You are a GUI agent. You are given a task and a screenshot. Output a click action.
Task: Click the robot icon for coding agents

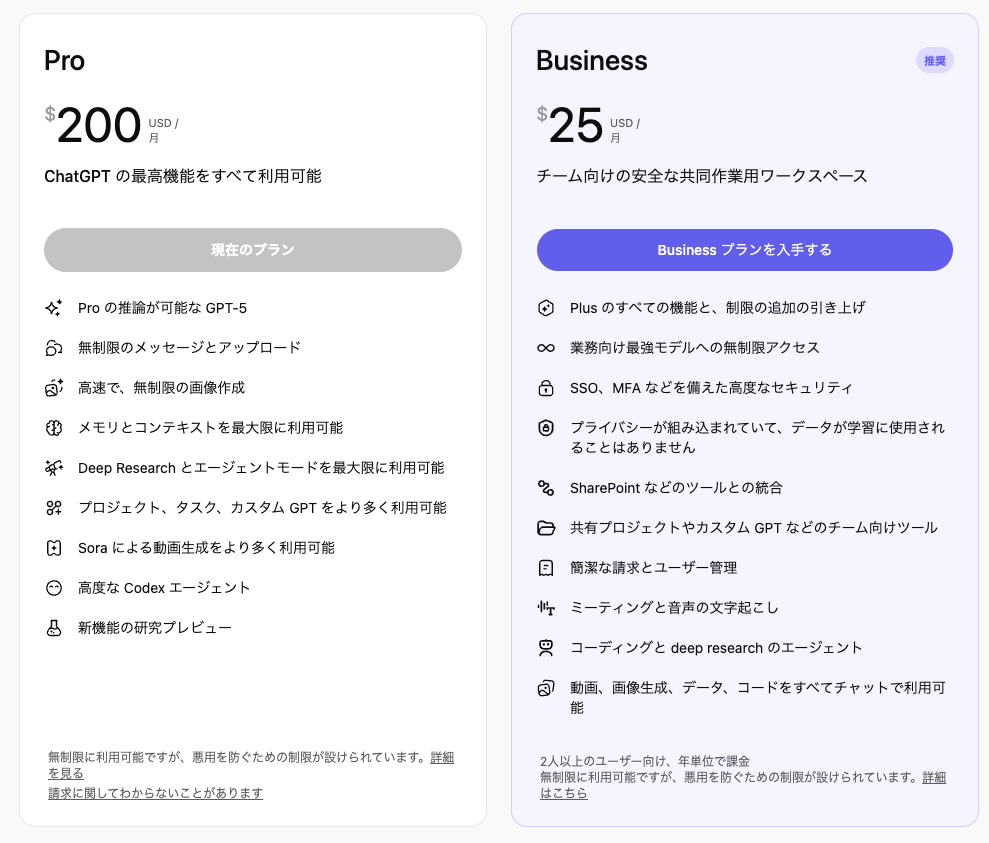pos(546,648)
